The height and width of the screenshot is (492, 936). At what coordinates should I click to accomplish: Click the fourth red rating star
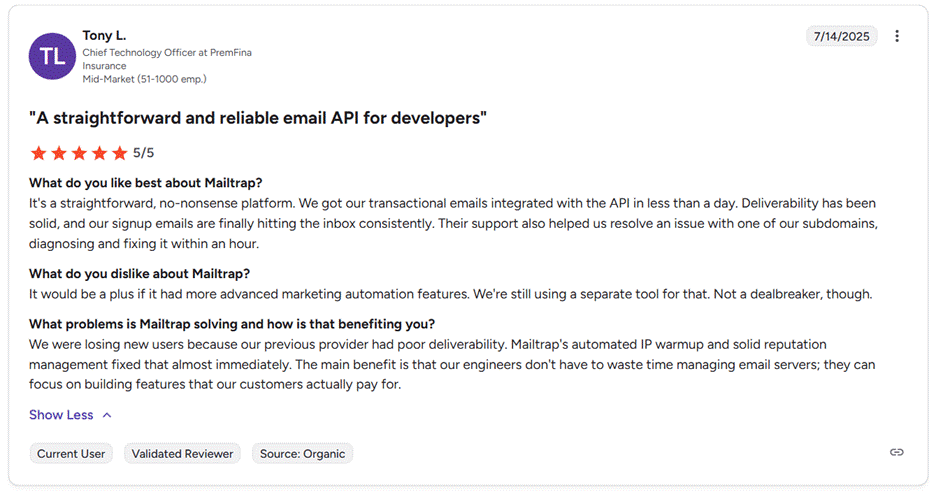[x=100, y=153]
